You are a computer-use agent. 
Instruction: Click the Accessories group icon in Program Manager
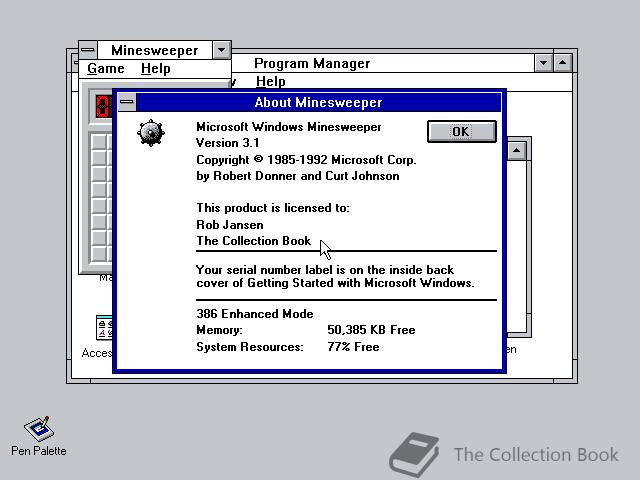tap(103, 328)
